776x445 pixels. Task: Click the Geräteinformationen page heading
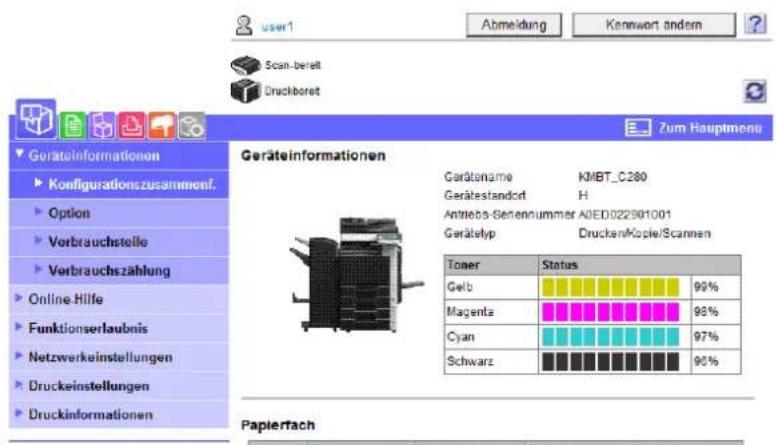[x=313, y=156]
